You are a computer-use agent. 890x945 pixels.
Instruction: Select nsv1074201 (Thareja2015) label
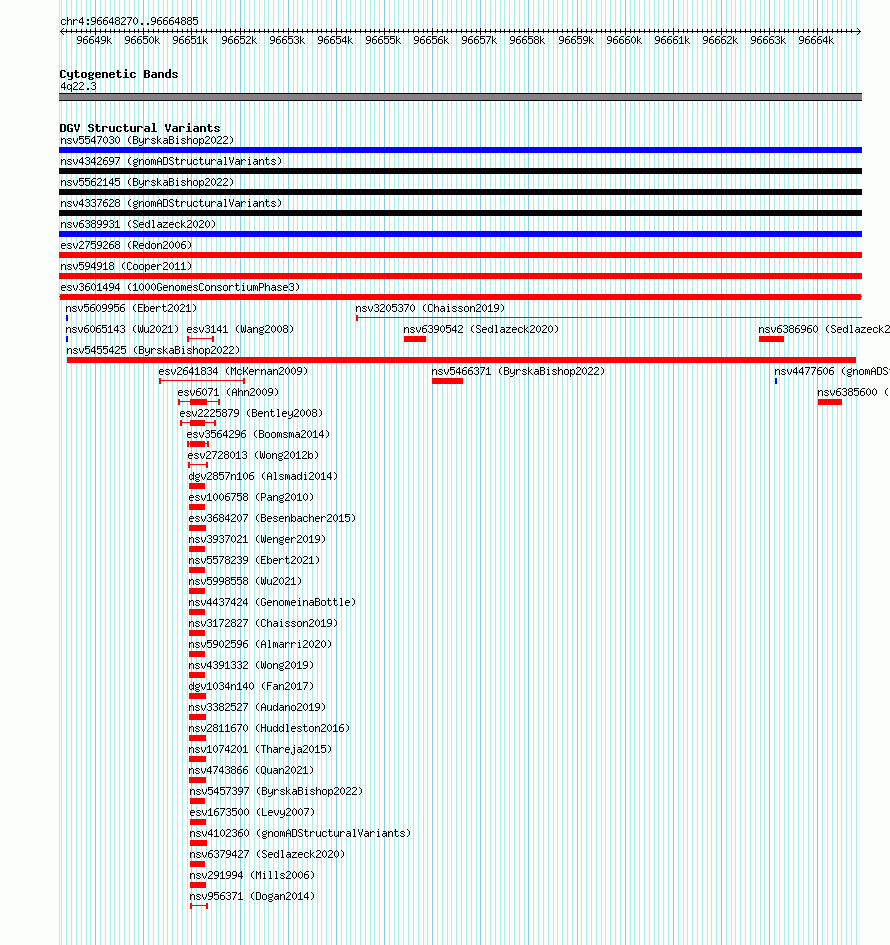[x=260, y=750]
